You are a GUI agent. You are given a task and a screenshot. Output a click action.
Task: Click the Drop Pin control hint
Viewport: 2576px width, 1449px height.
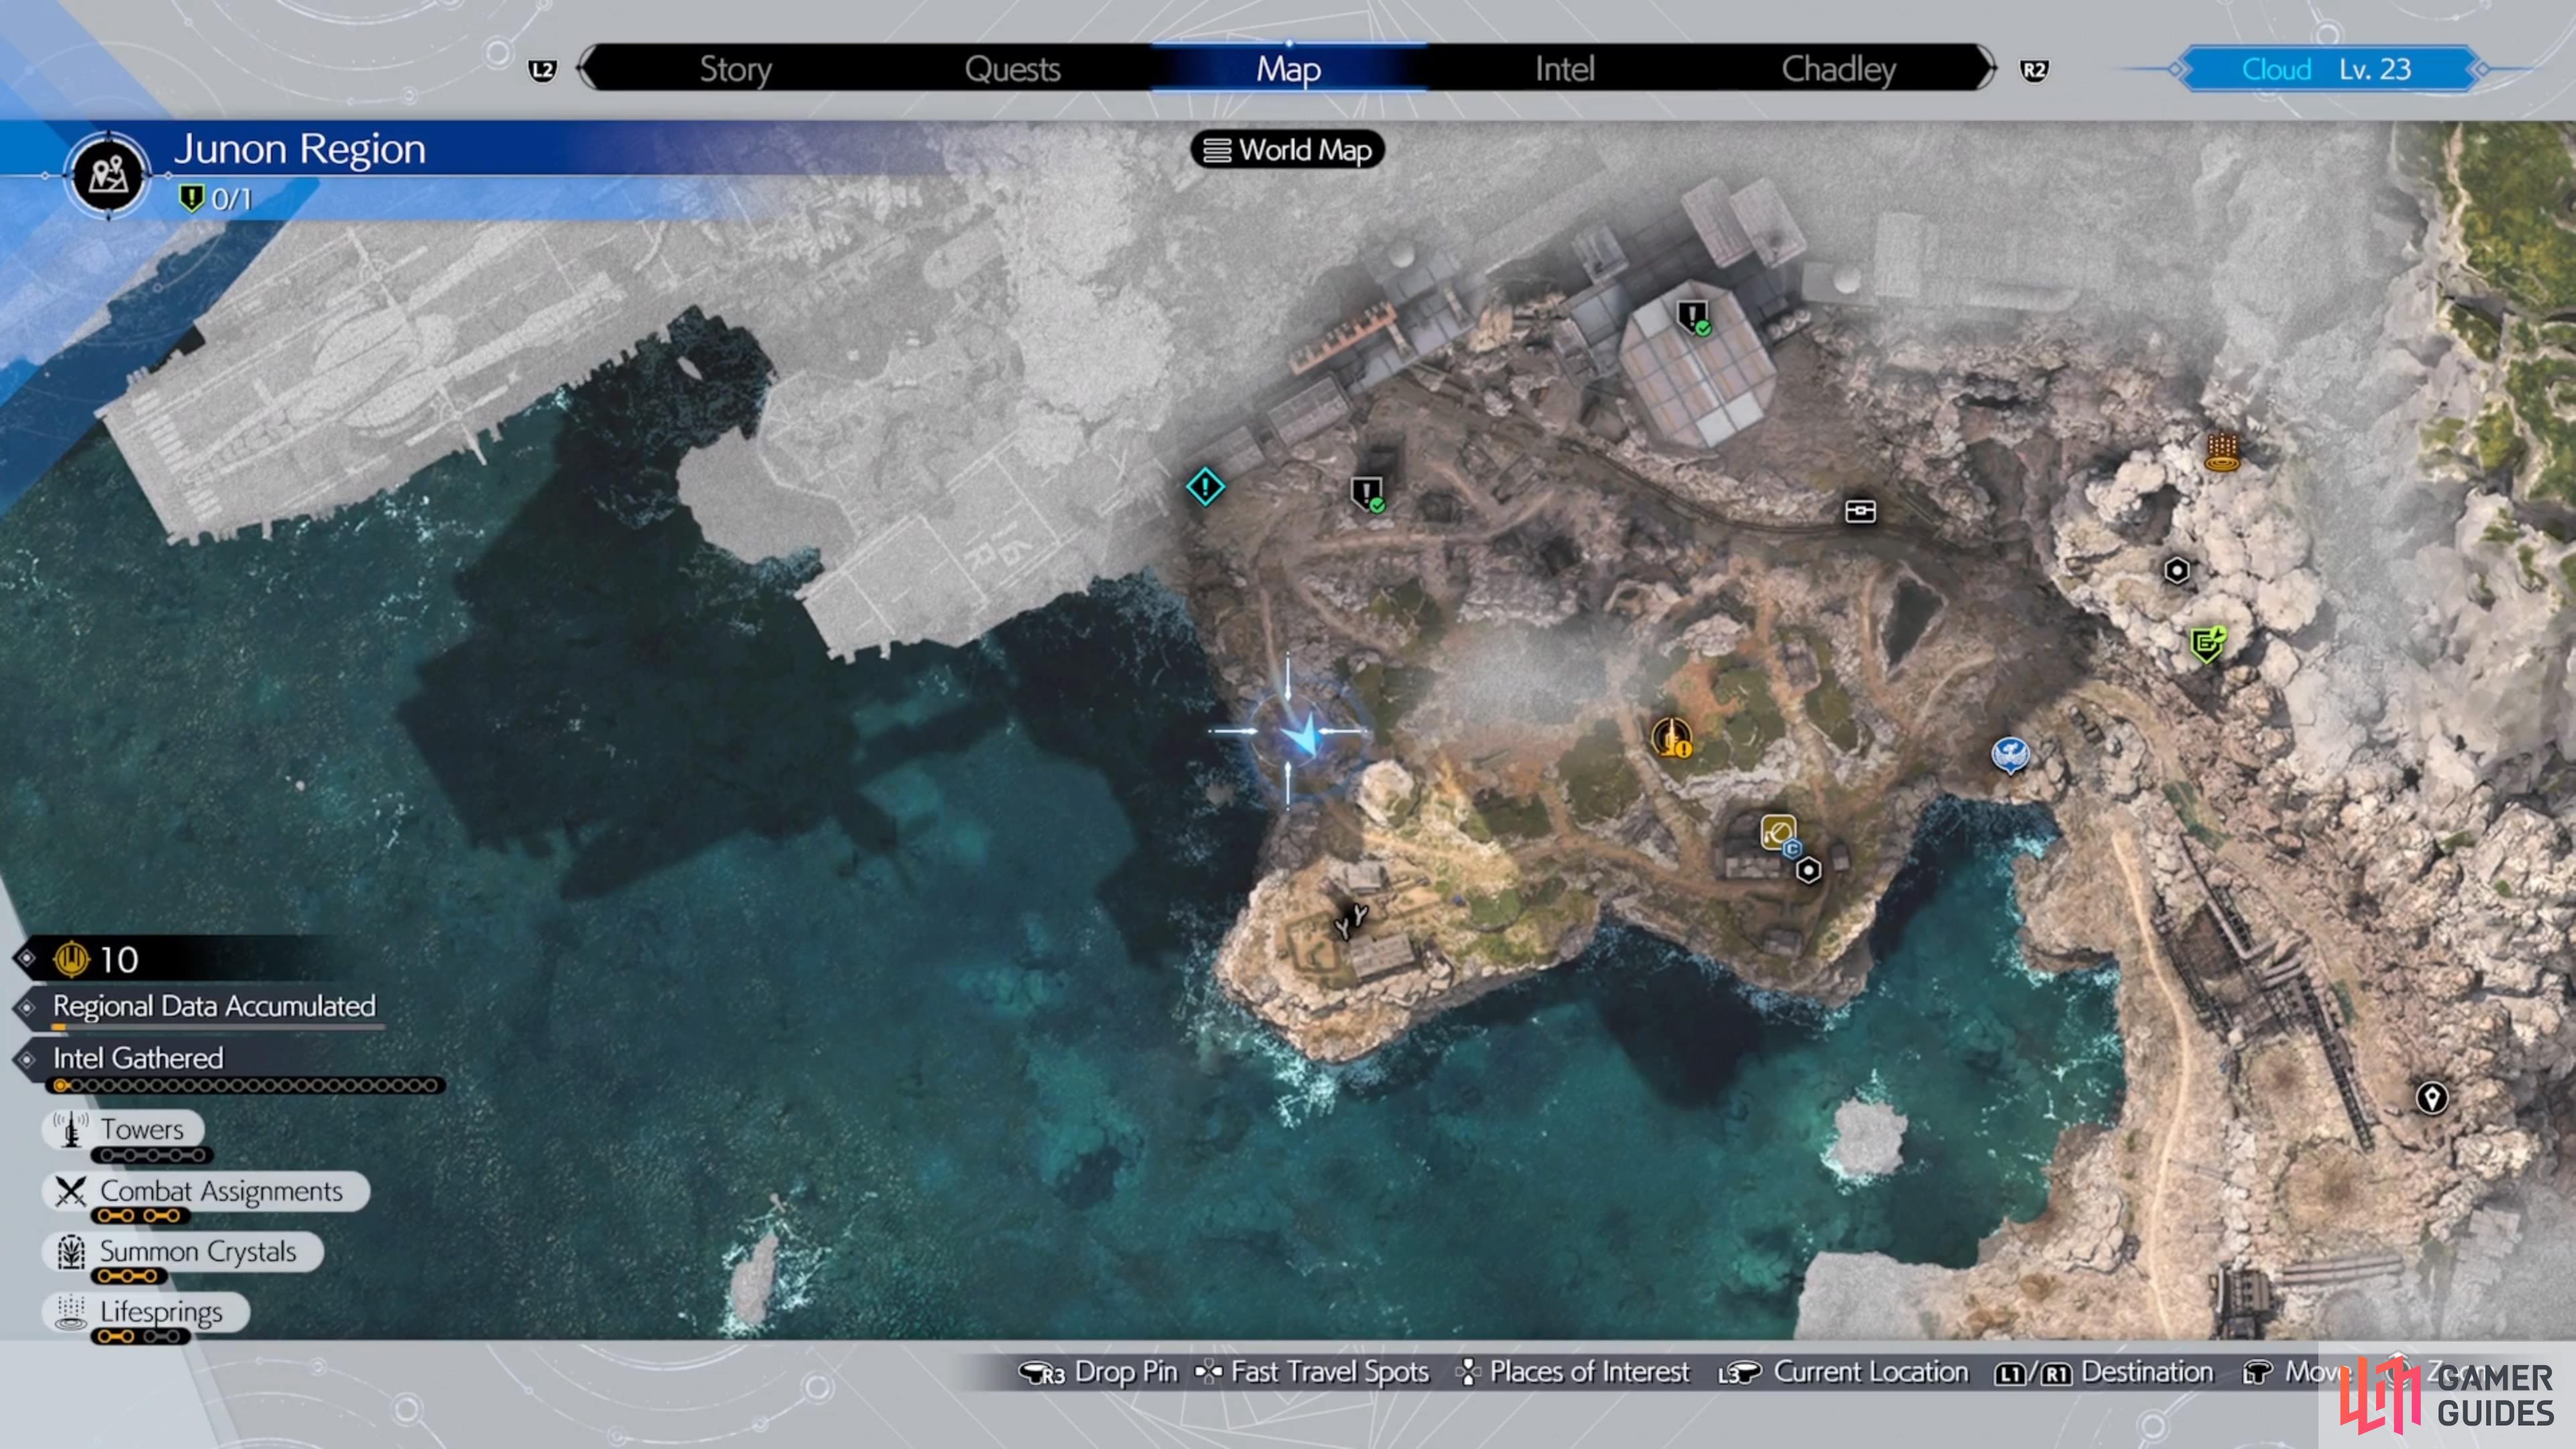[x=1098, y=1372]
